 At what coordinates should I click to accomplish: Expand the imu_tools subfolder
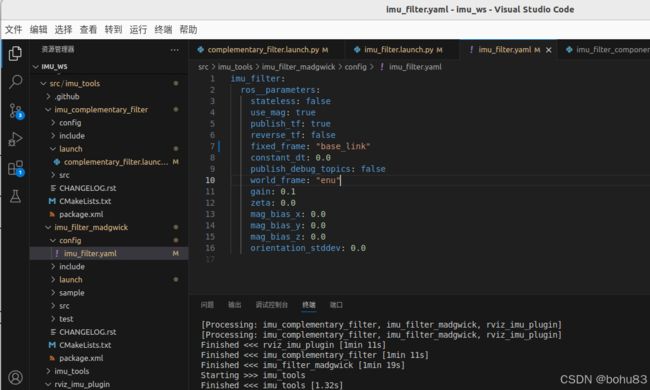coord(48,371)
